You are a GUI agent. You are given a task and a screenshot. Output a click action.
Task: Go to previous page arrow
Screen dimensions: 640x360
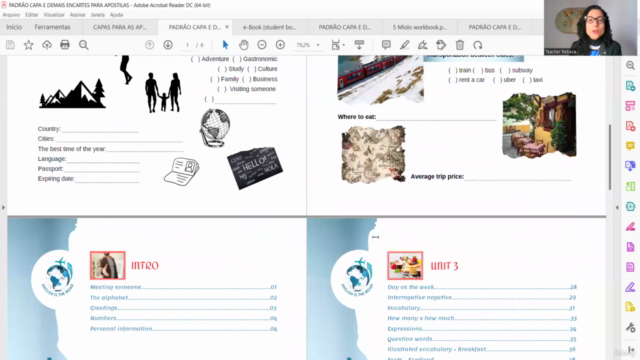149,45
